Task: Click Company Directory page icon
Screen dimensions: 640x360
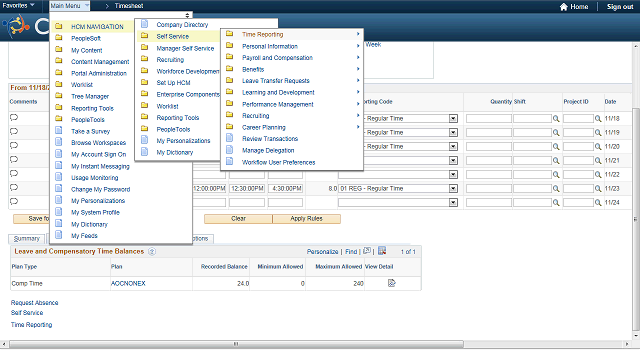Action: point(144,24)
